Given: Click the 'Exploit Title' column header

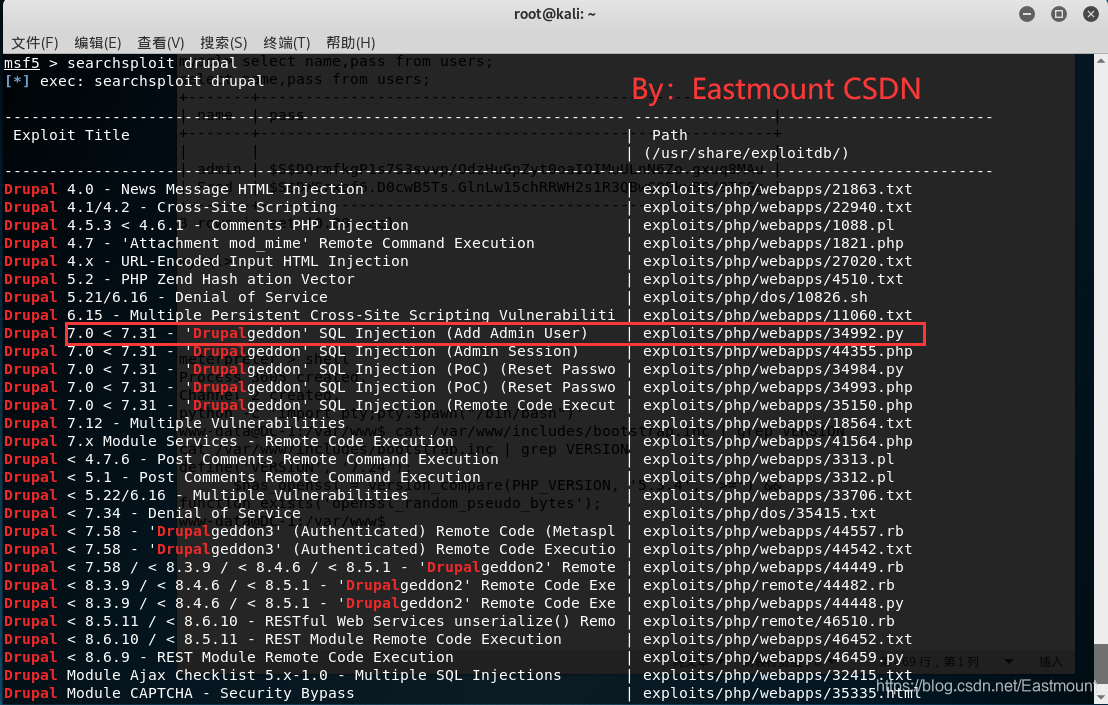Looking at the screenshot, I should (71, 135).
